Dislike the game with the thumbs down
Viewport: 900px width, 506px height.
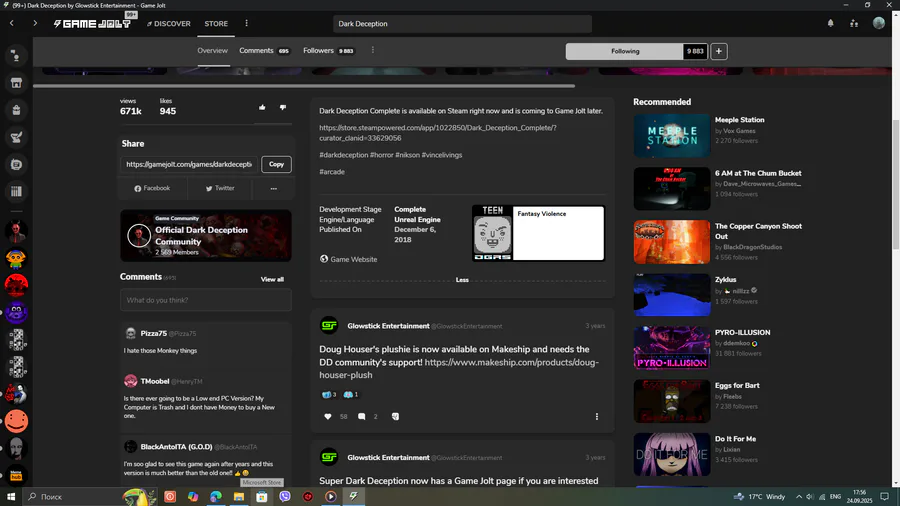(x=283, y=107)
